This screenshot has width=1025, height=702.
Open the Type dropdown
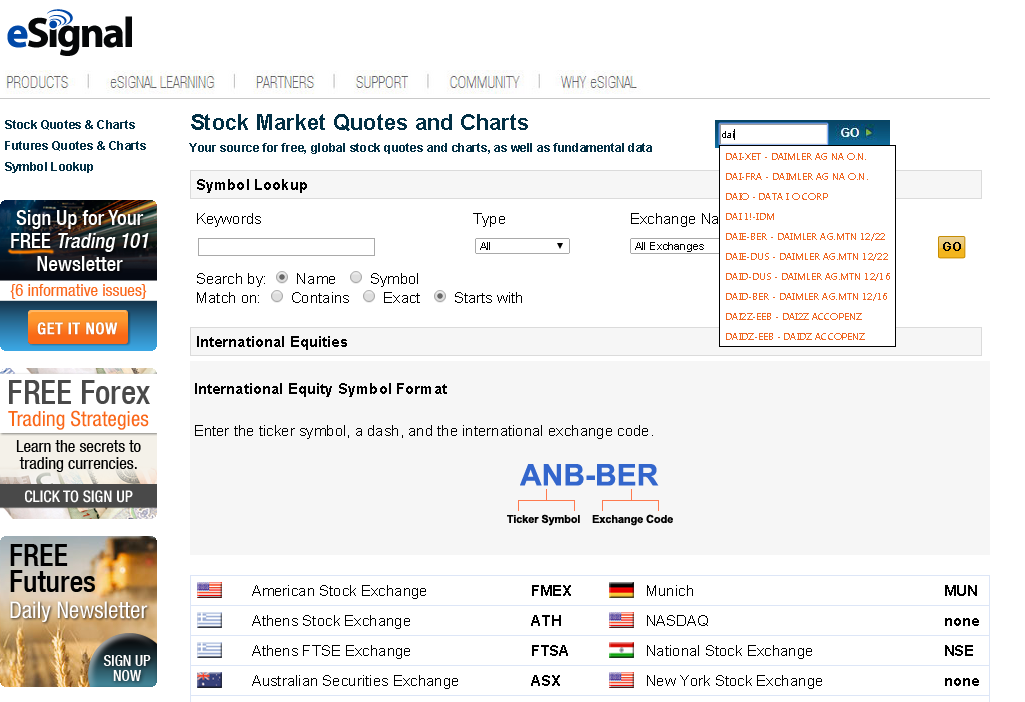(522, 246)
